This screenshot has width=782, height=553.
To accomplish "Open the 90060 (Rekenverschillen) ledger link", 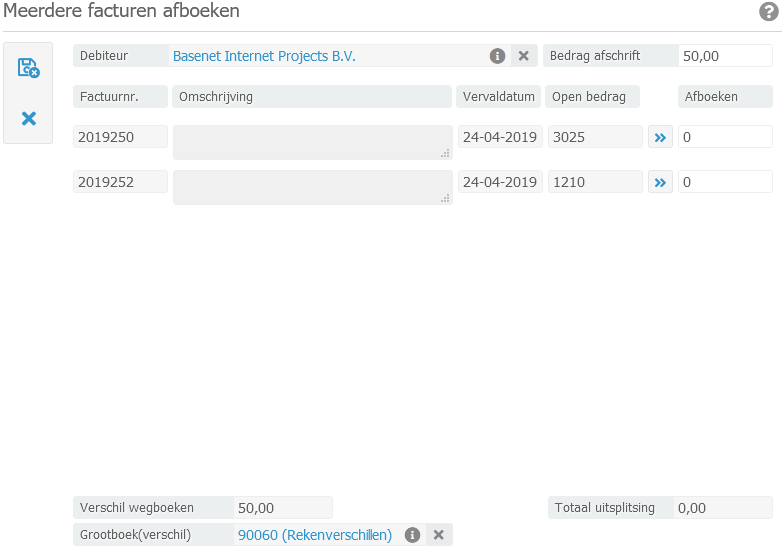I will (x=315, y=535).
